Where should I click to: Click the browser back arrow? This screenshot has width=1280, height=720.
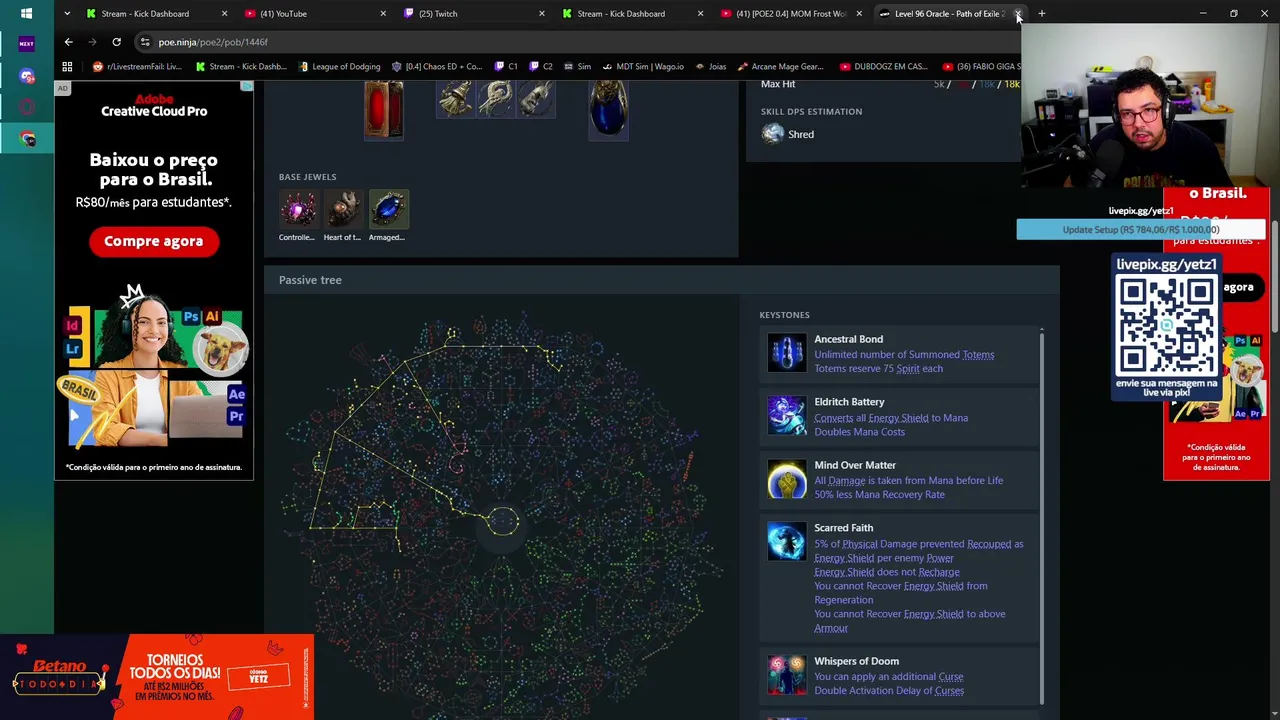pyautogui.click(x=68, y=42)
